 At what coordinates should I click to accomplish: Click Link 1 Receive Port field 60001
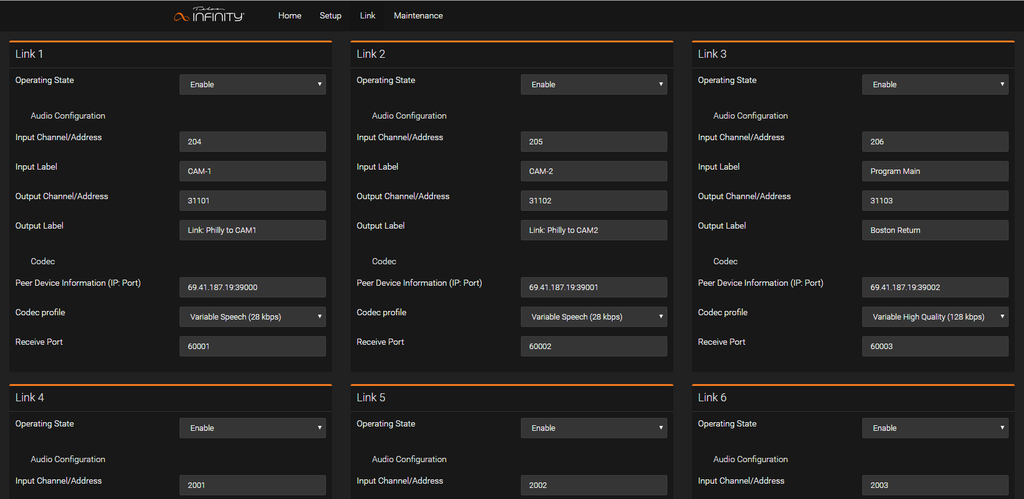253,346
